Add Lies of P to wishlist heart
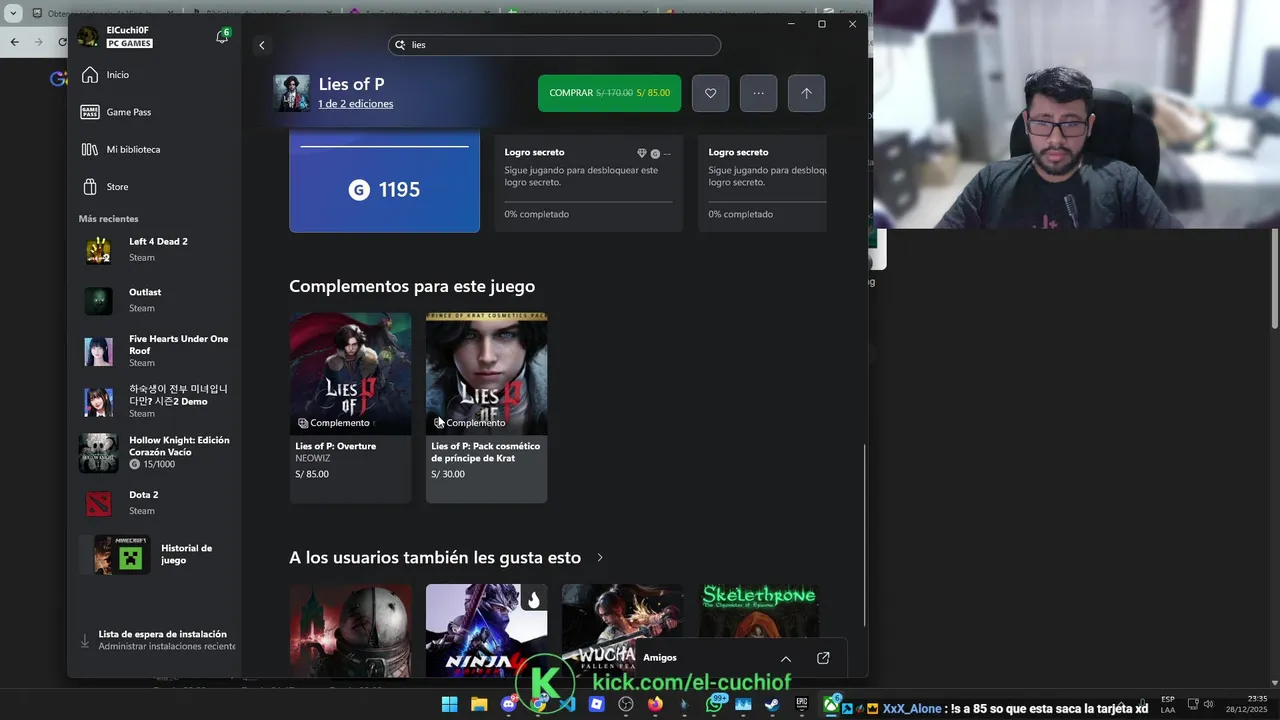 tap(710, 93)
